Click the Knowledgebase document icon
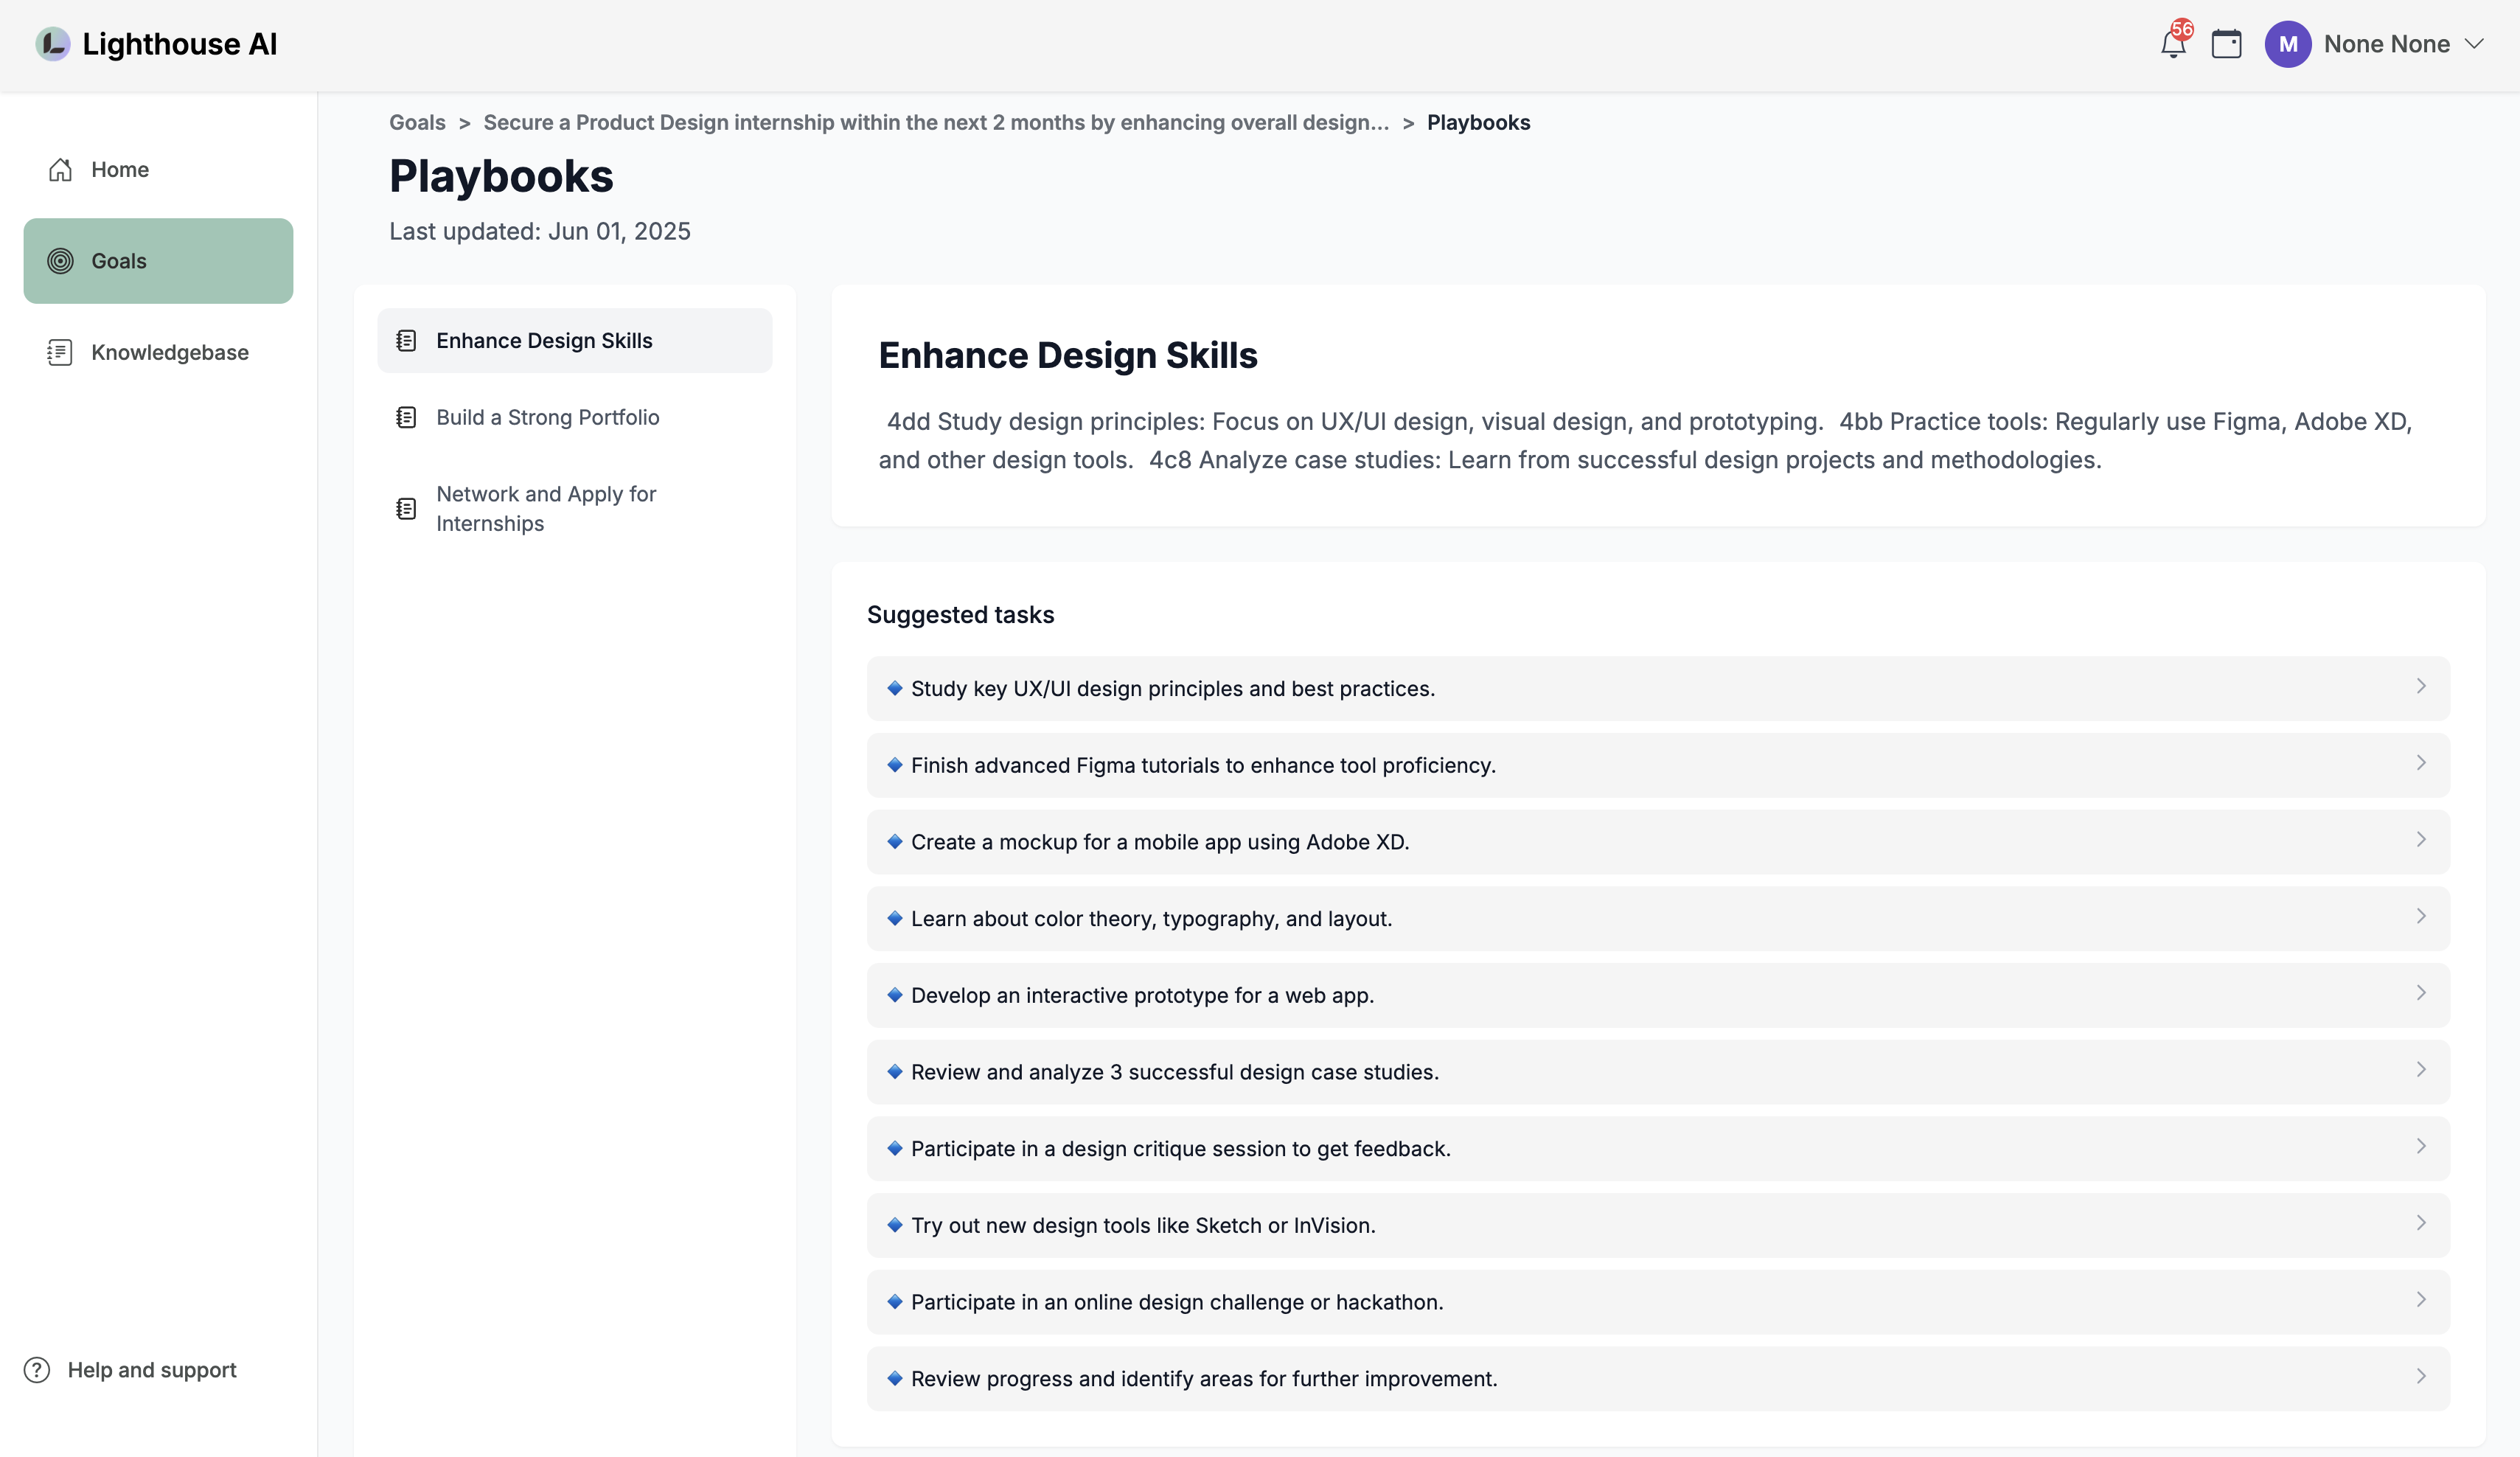The image size is (2520, 1457). tap(60, 352)
